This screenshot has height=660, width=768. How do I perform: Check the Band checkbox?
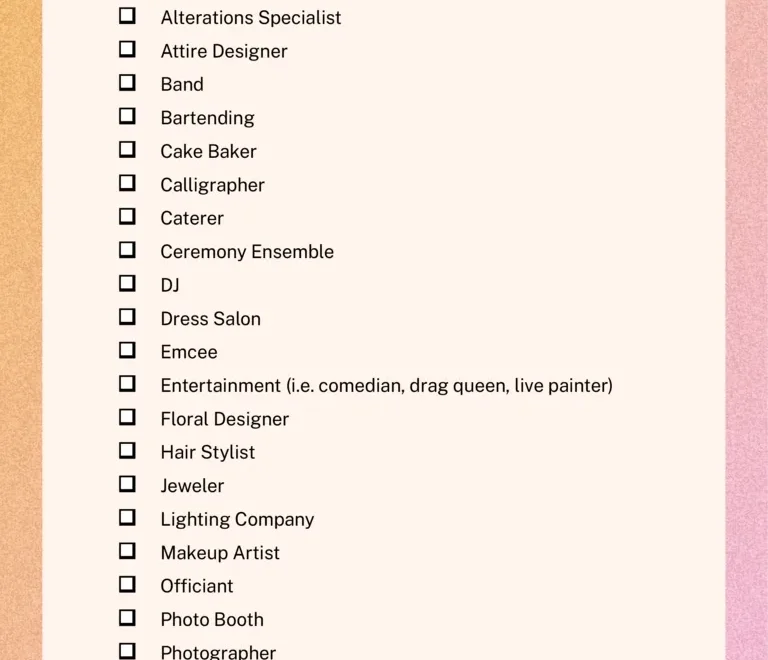tap(127, 82)
